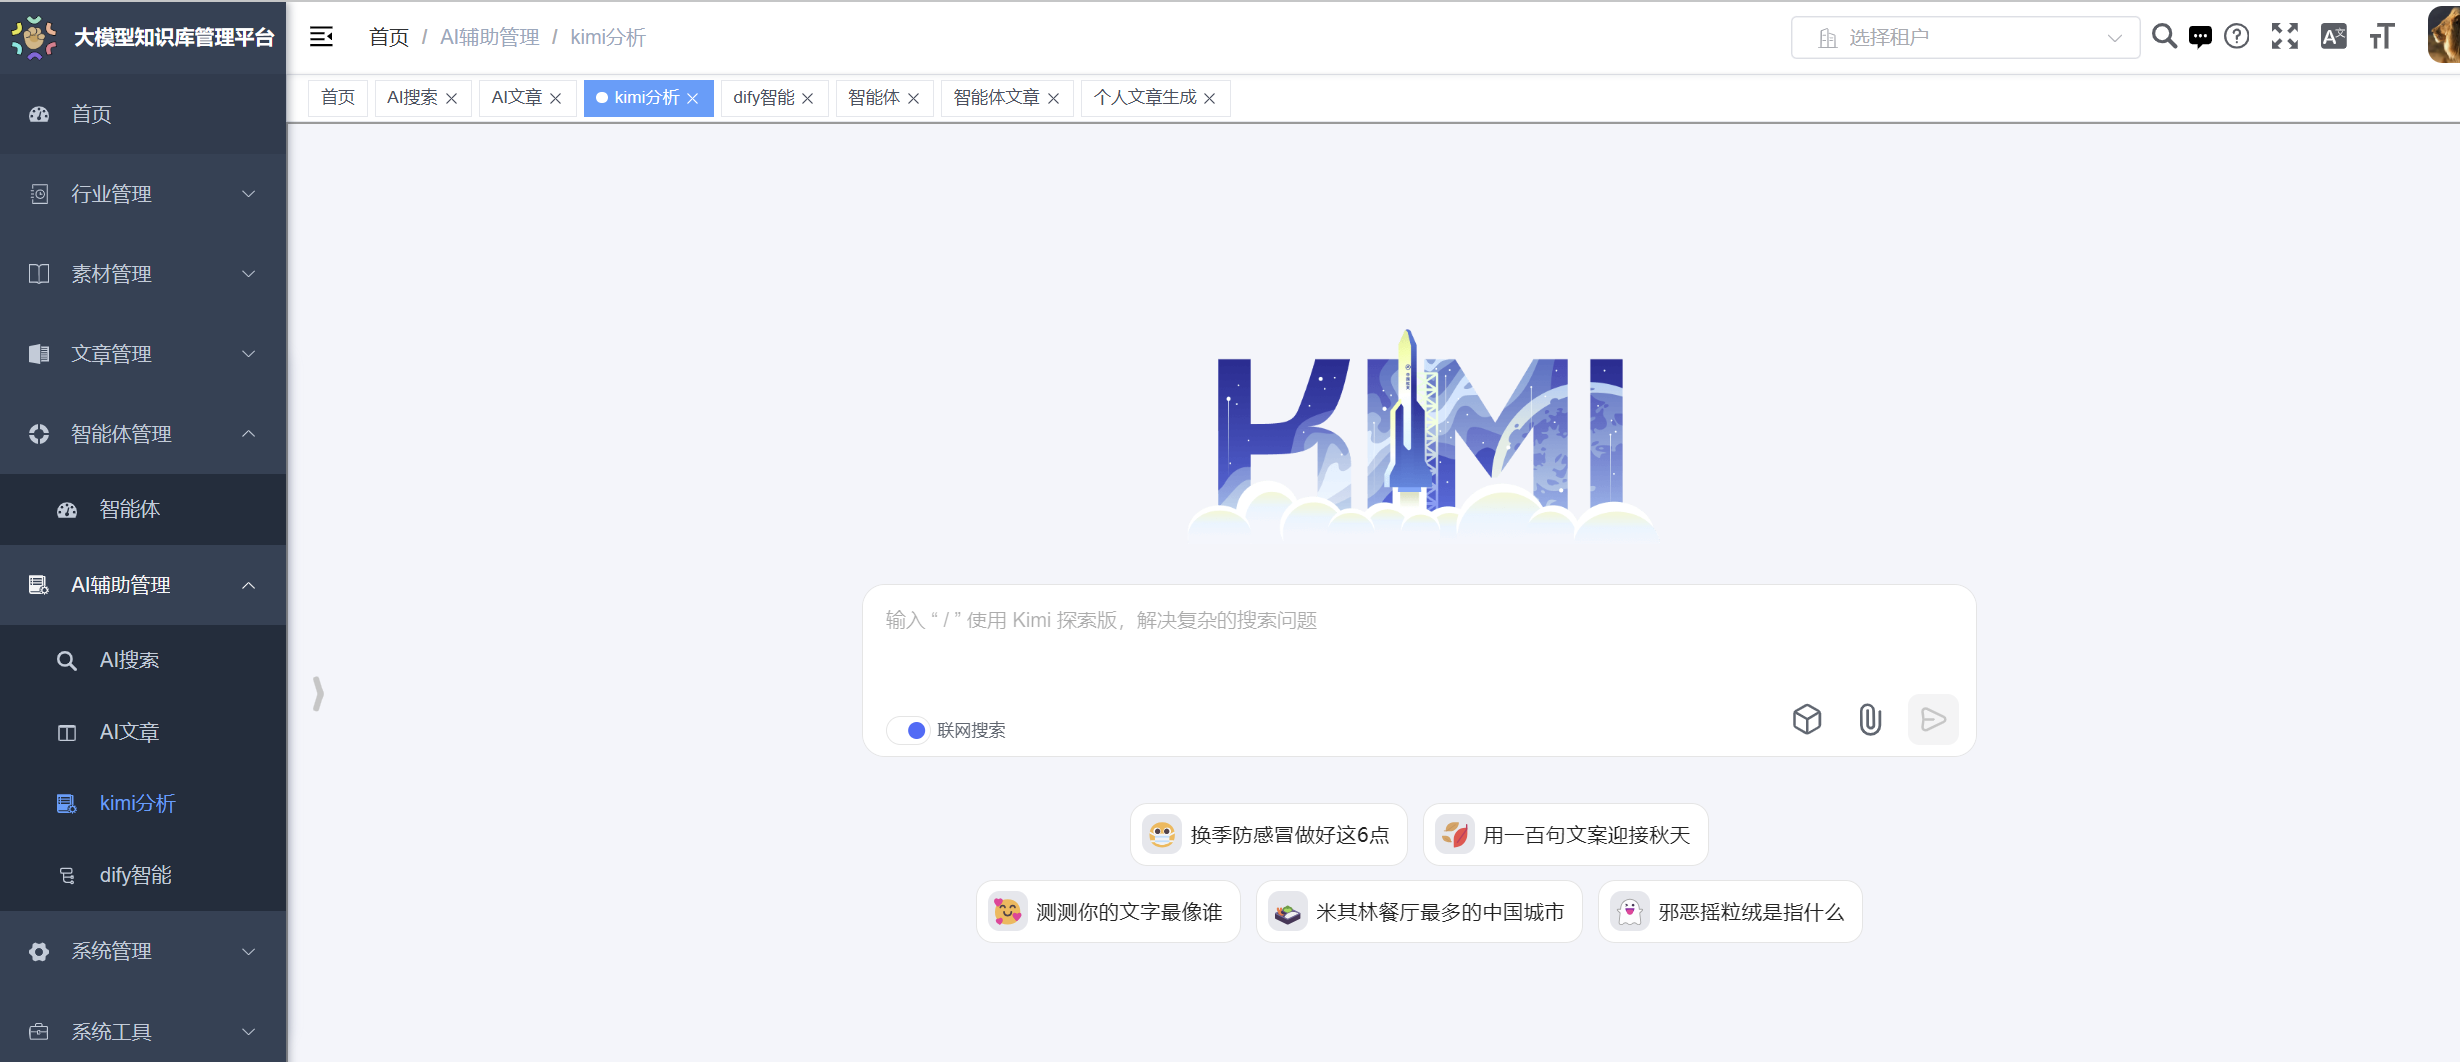The height and width of the screenshot is (1062, 2460).
Task: Close the 智能体文章 tab
Action: point(1054,98)
